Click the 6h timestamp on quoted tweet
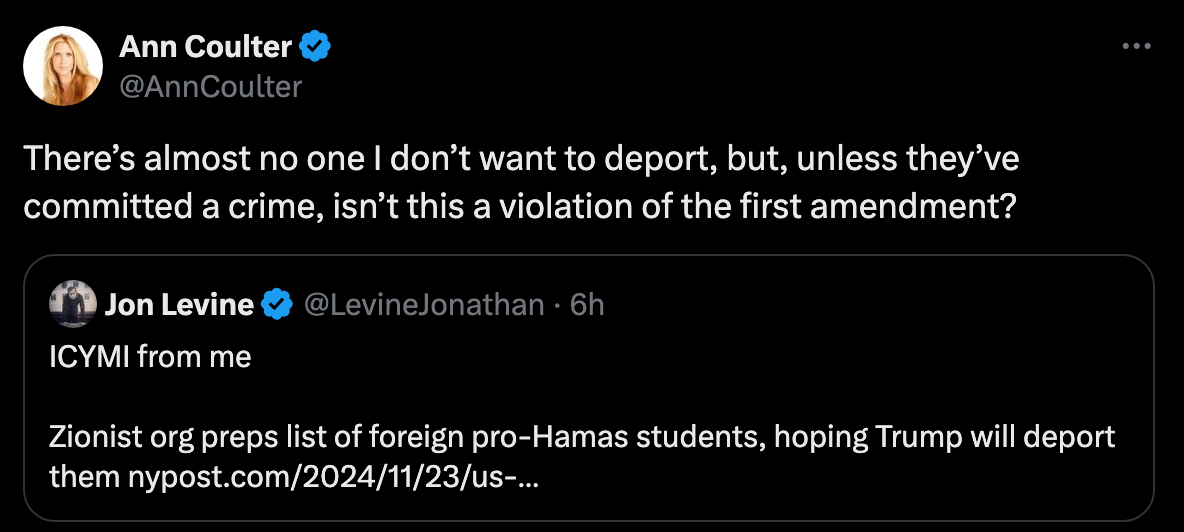Viewport: 1184px width, 532px height. click(587, 305)
